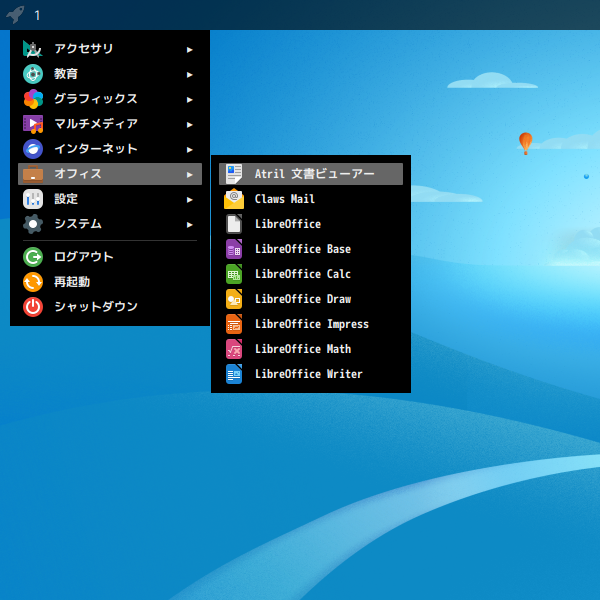Click the LibreOffice Draw yellow icon
Image resolution: width=600 pixels, height=600 pixels.
click(x=234, y=299)
